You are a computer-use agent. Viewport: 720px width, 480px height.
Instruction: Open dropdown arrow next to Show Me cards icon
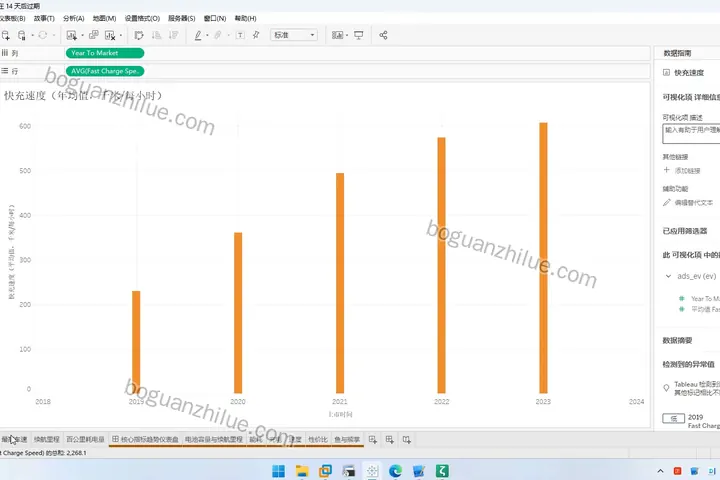[x=347, y=35]
